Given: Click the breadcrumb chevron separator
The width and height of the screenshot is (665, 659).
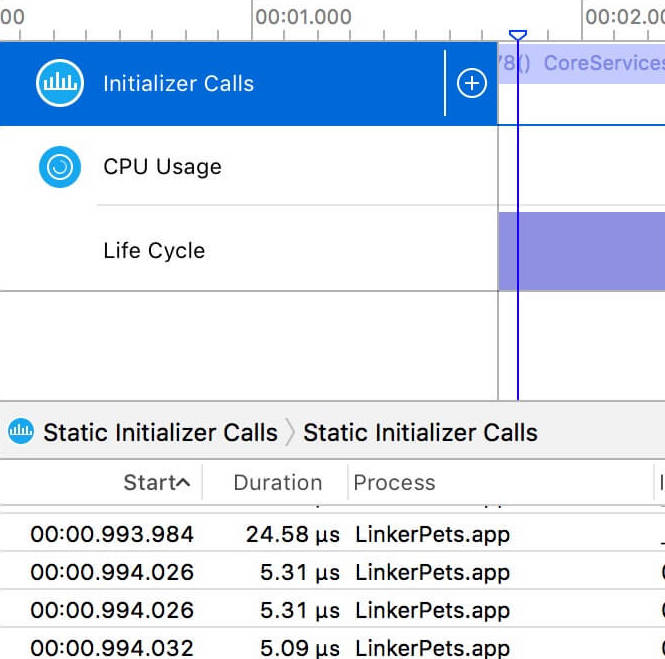Looking at the screenshot, I should (x=290, y=432).
